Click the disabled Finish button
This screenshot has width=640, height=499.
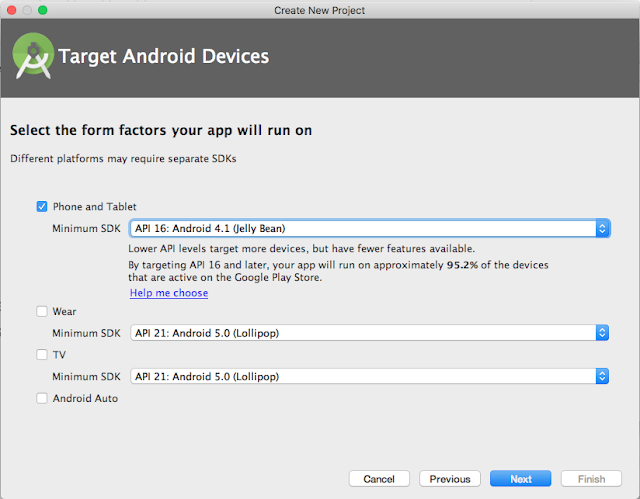pyautogui.click(x=591, y=479)
